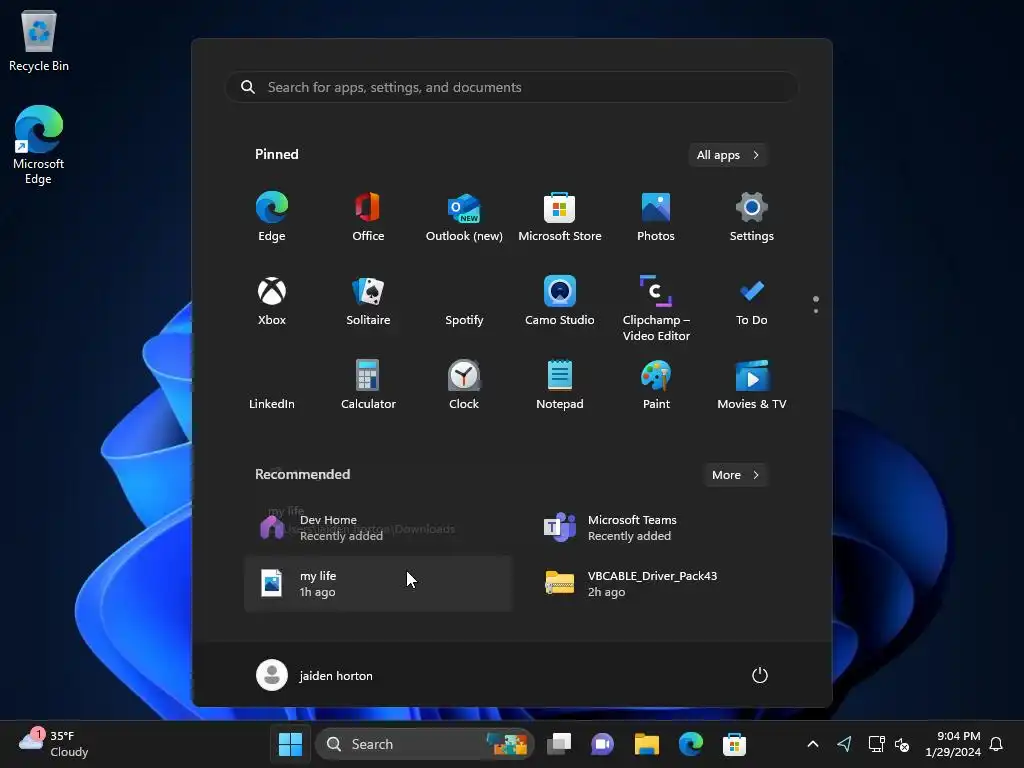This screenshot has height=768, width=1024.
Task: Open the VBCABLE_Driver_Pack43 recommended folder
Action: [665, 584]
